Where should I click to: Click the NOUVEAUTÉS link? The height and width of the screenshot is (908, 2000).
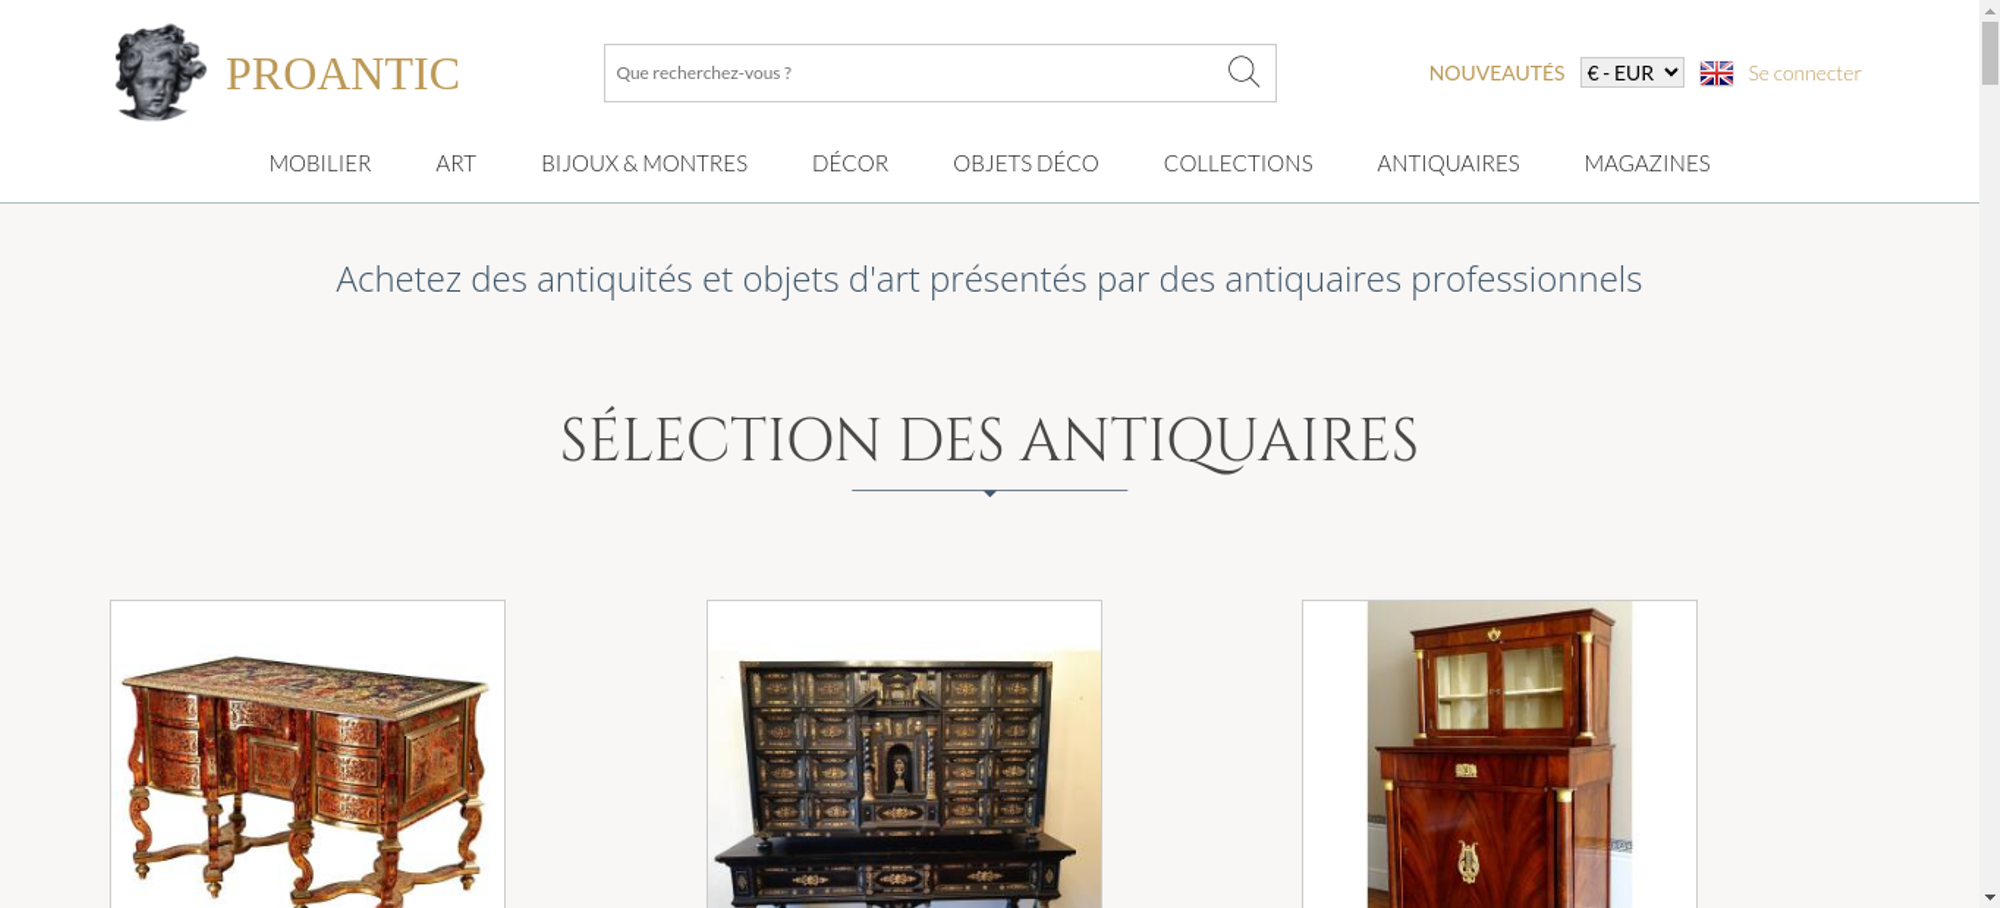1496,73
